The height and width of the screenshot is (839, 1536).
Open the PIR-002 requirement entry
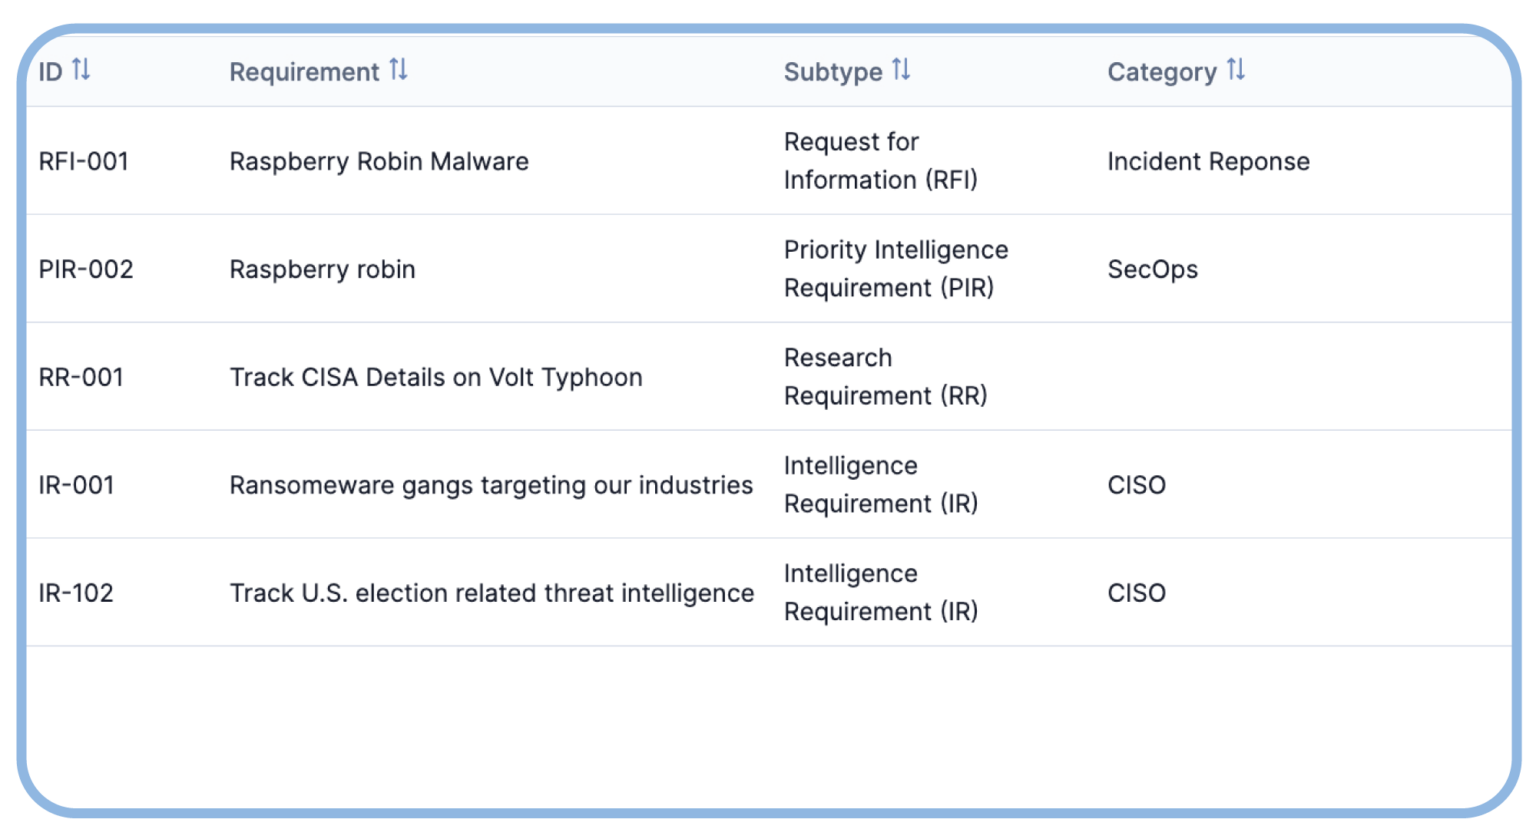pyautogui.click(x=86, y=268)
